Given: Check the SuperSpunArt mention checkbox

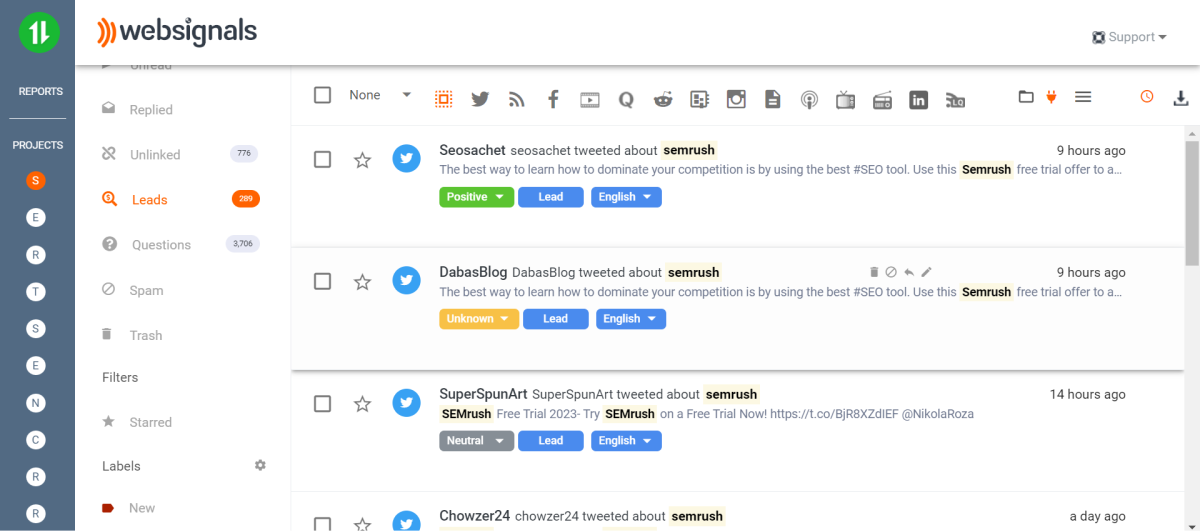Looking at the screenshot, I should [322, 403].
